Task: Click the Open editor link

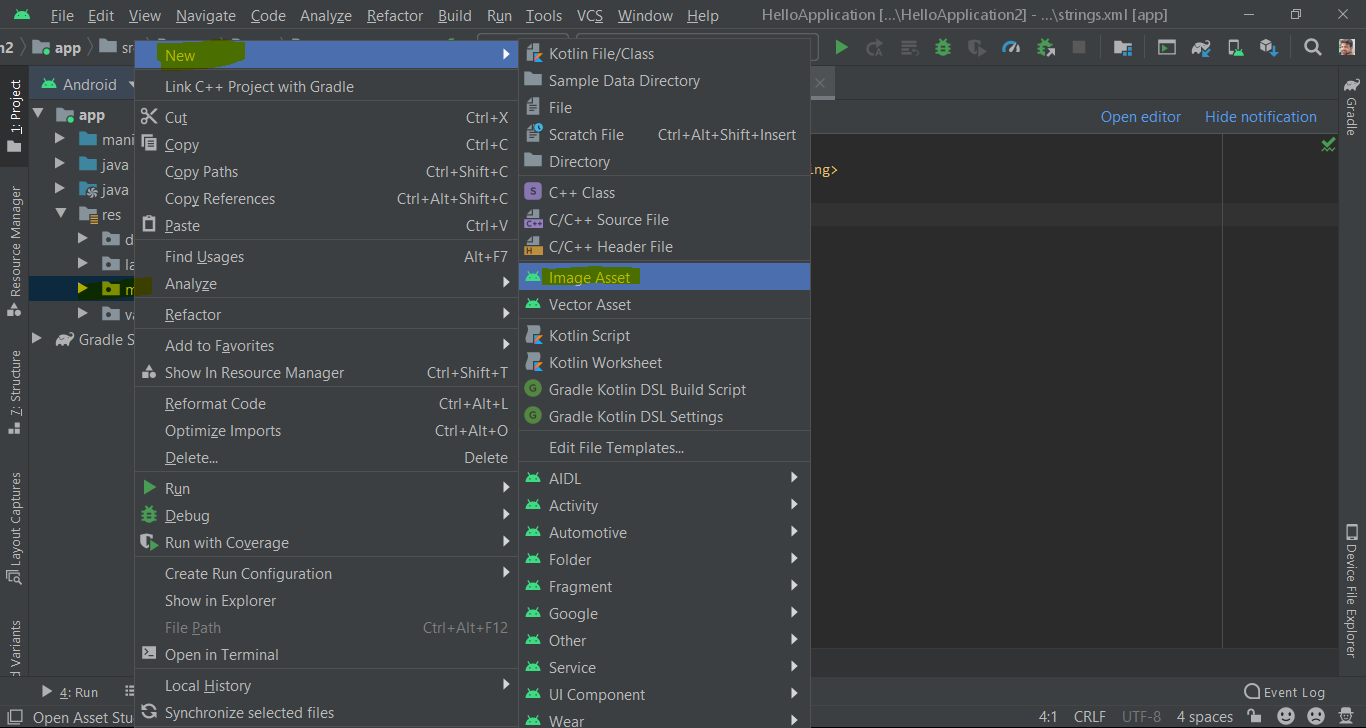Action: 1140,116
